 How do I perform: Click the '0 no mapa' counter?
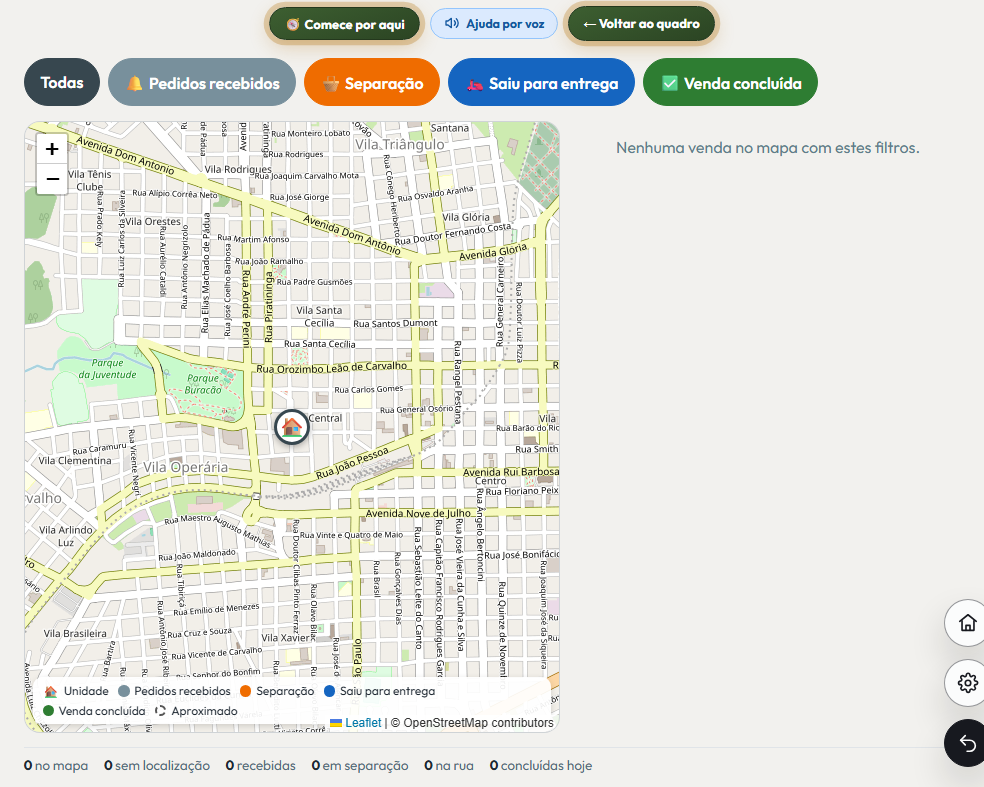click(56, 766)
